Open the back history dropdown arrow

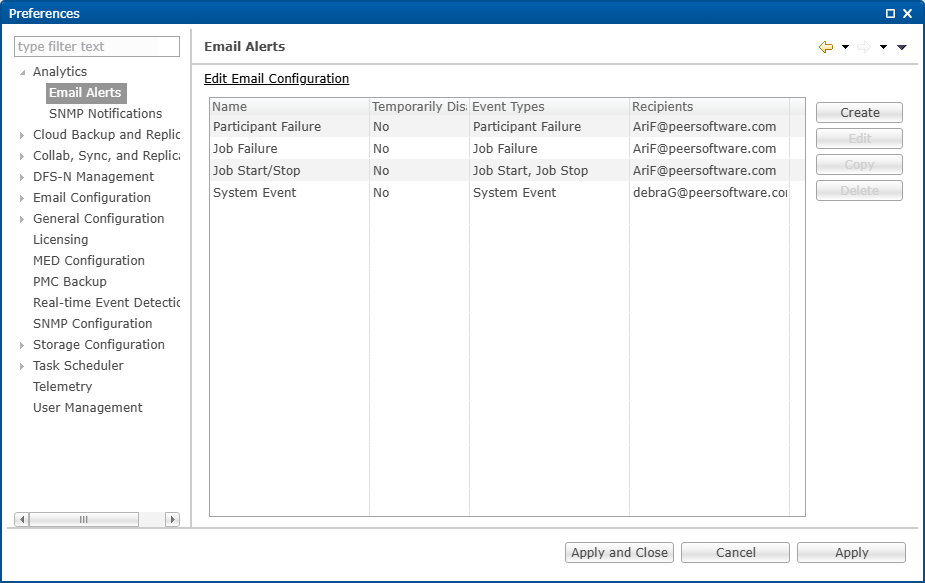(845, 47)
